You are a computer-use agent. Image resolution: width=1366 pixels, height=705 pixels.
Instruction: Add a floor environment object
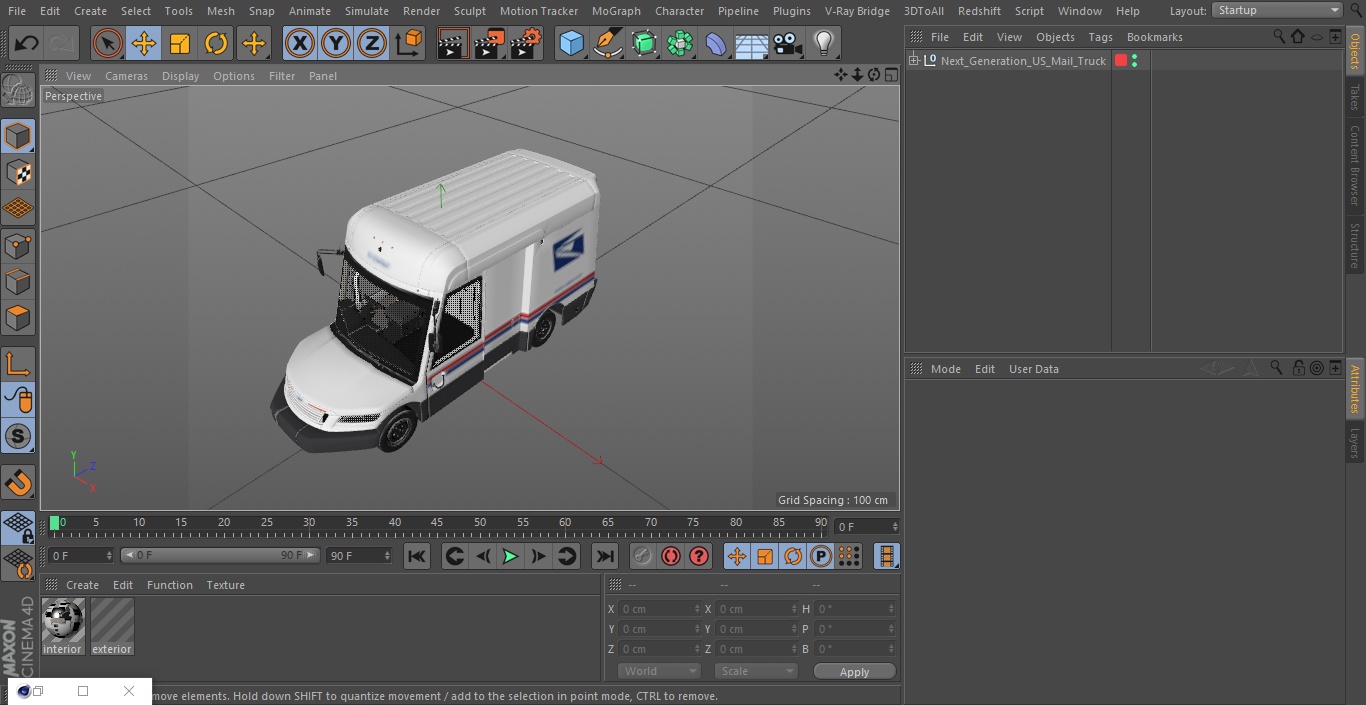(752, 43)
